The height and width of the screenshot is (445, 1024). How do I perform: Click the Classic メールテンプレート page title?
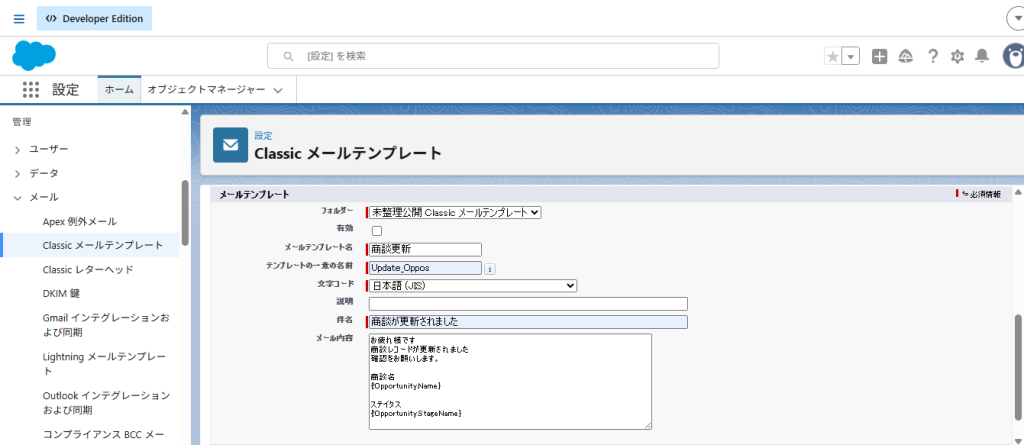348,154
